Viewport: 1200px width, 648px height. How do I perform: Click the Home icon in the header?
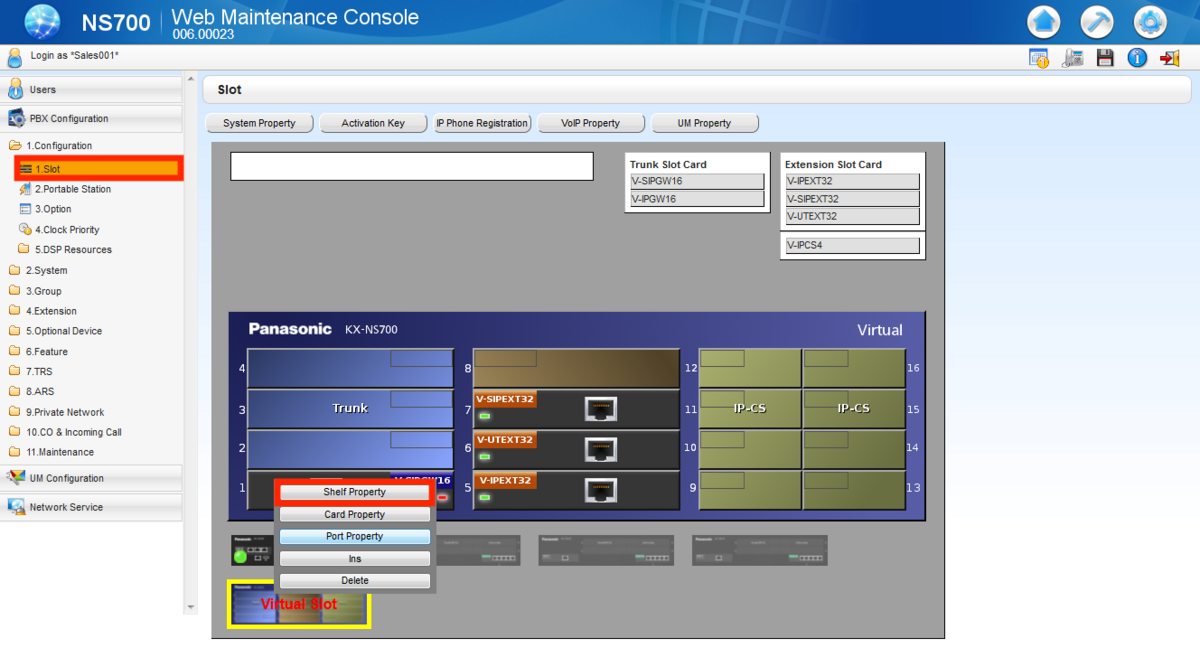click(1043, 21)
